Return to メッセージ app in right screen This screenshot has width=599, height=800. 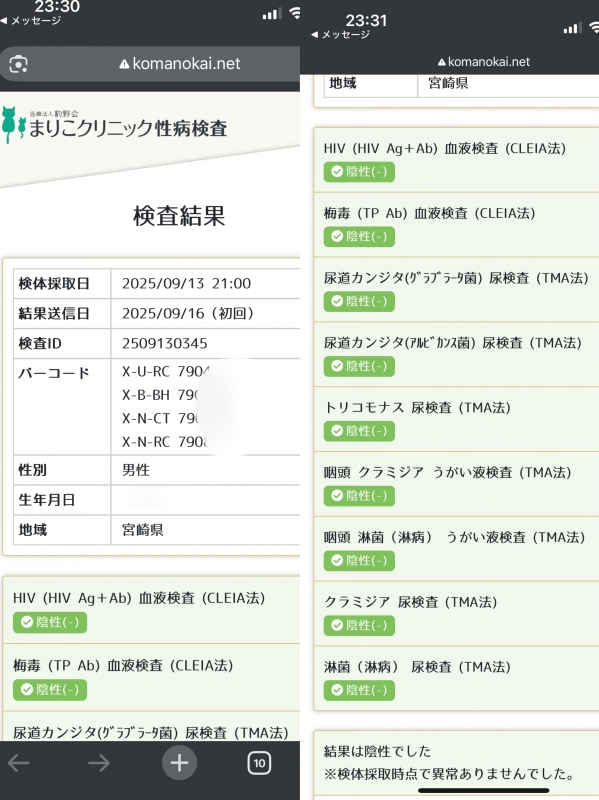(x=341, y=35)
